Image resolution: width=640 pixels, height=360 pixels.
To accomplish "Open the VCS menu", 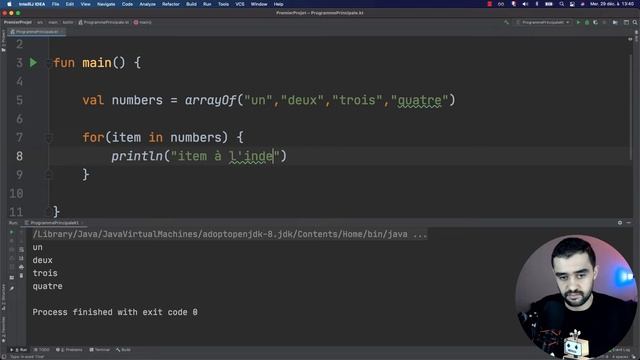I will tap(240, 4).
